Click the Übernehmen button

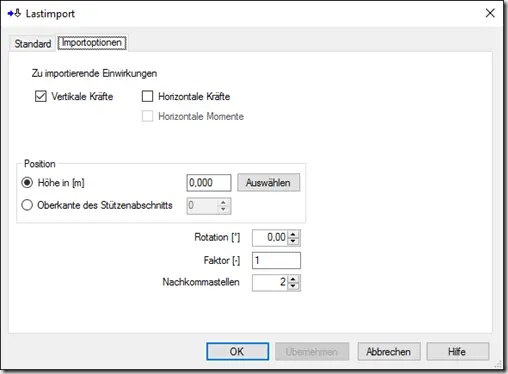click(x=312, y=351)
